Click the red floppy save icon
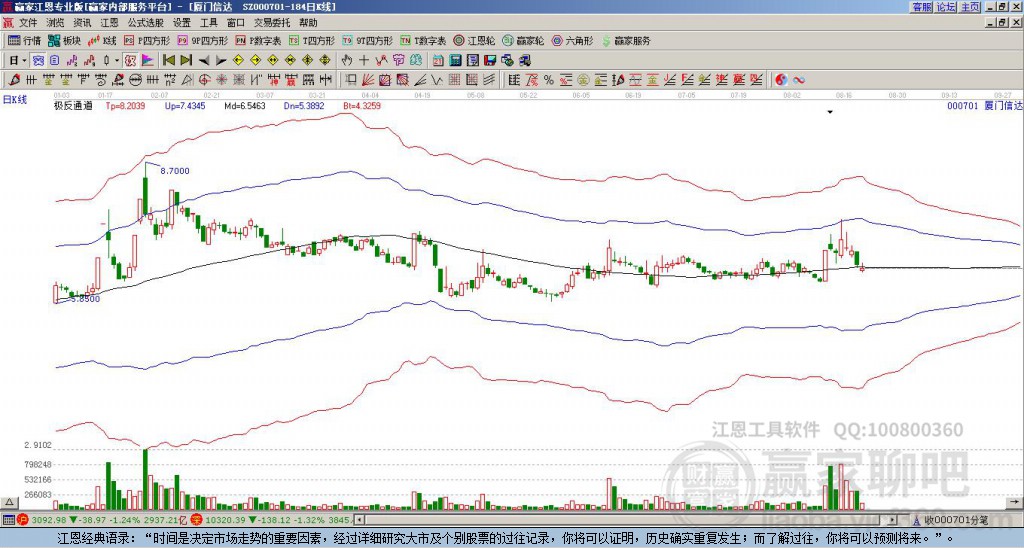Screen dimensions: 1024x548 click(x=490, y=60)
